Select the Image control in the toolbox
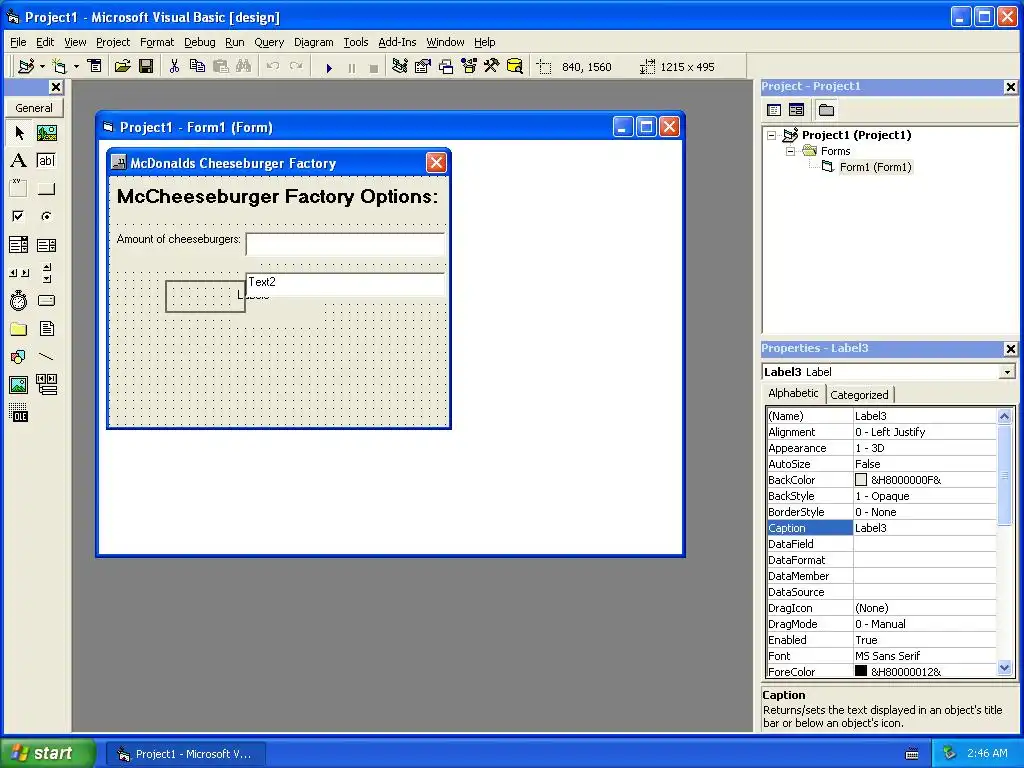Image resolution: width=1024 pixels, height=768 pixels. point(19,385)
